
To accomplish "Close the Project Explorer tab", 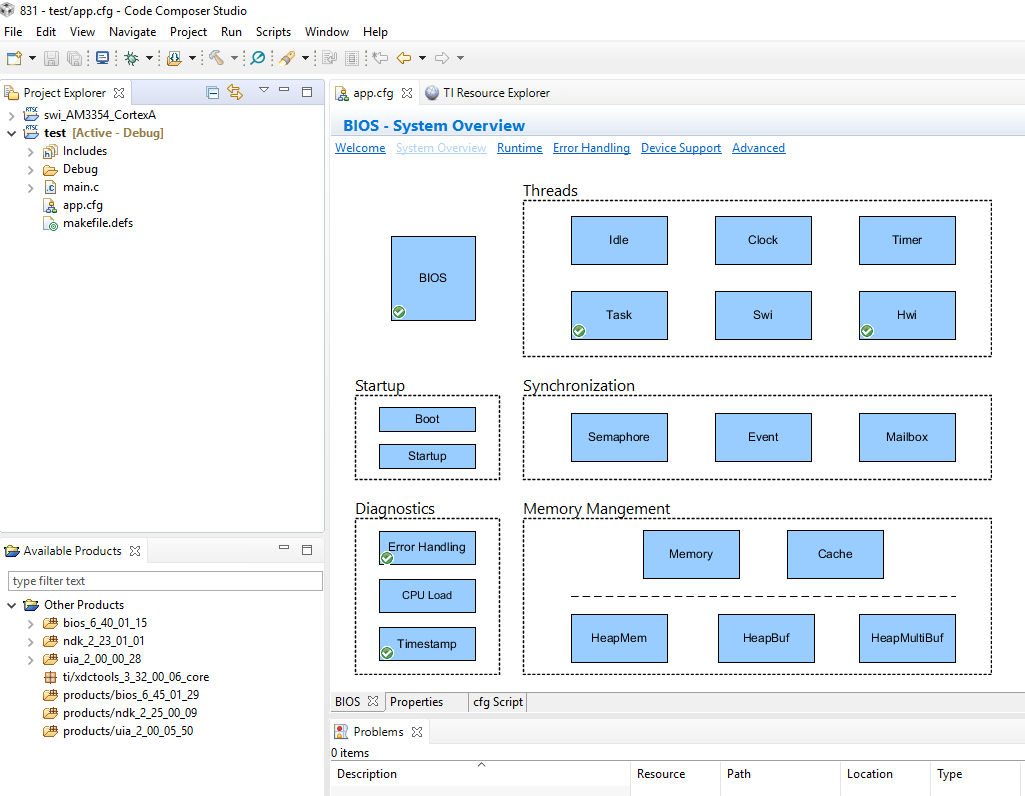I will pos(119,93).
